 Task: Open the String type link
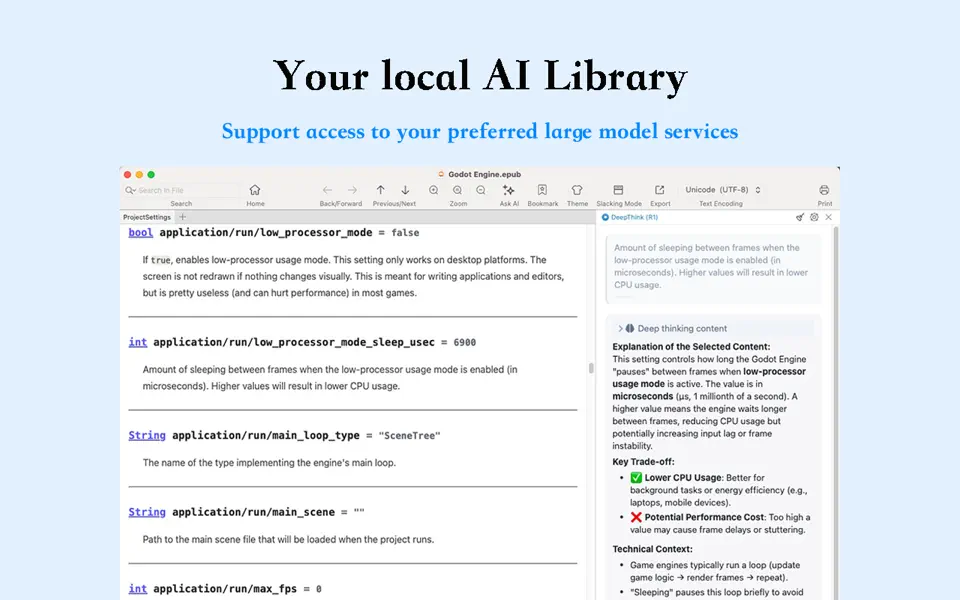coord(146,435)
